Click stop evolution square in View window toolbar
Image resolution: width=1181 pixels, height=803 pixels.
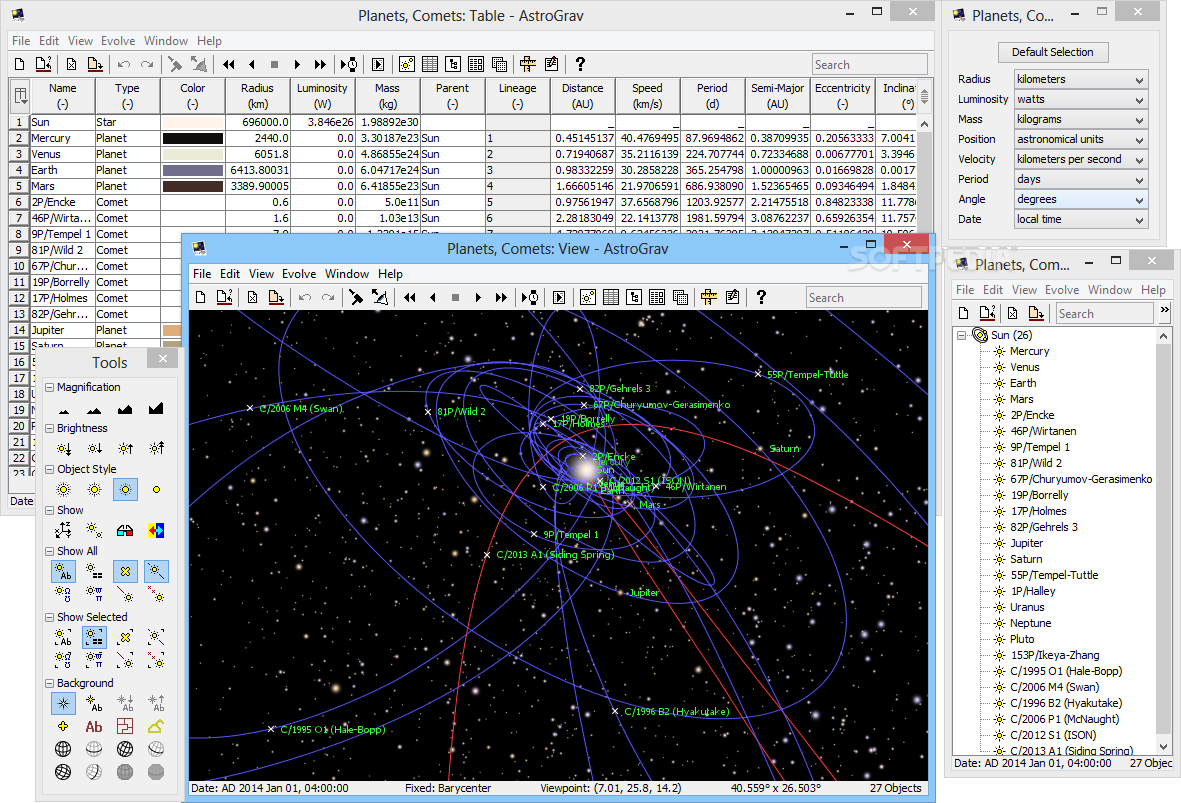[x=455, y=298]
